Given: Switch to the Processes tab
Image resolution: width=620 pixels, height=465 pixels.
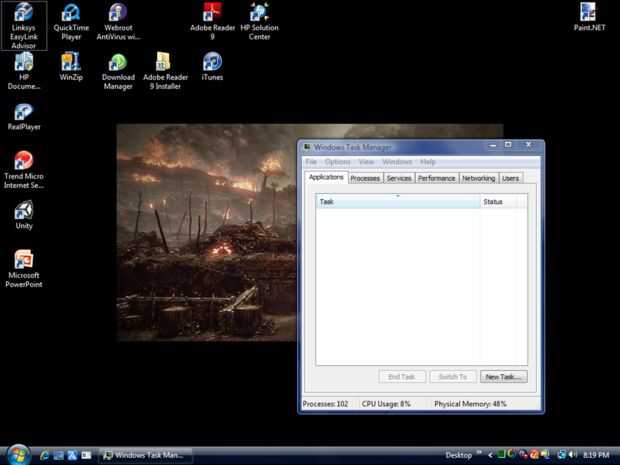Looking at the screenshot, I should pos(365,178).
